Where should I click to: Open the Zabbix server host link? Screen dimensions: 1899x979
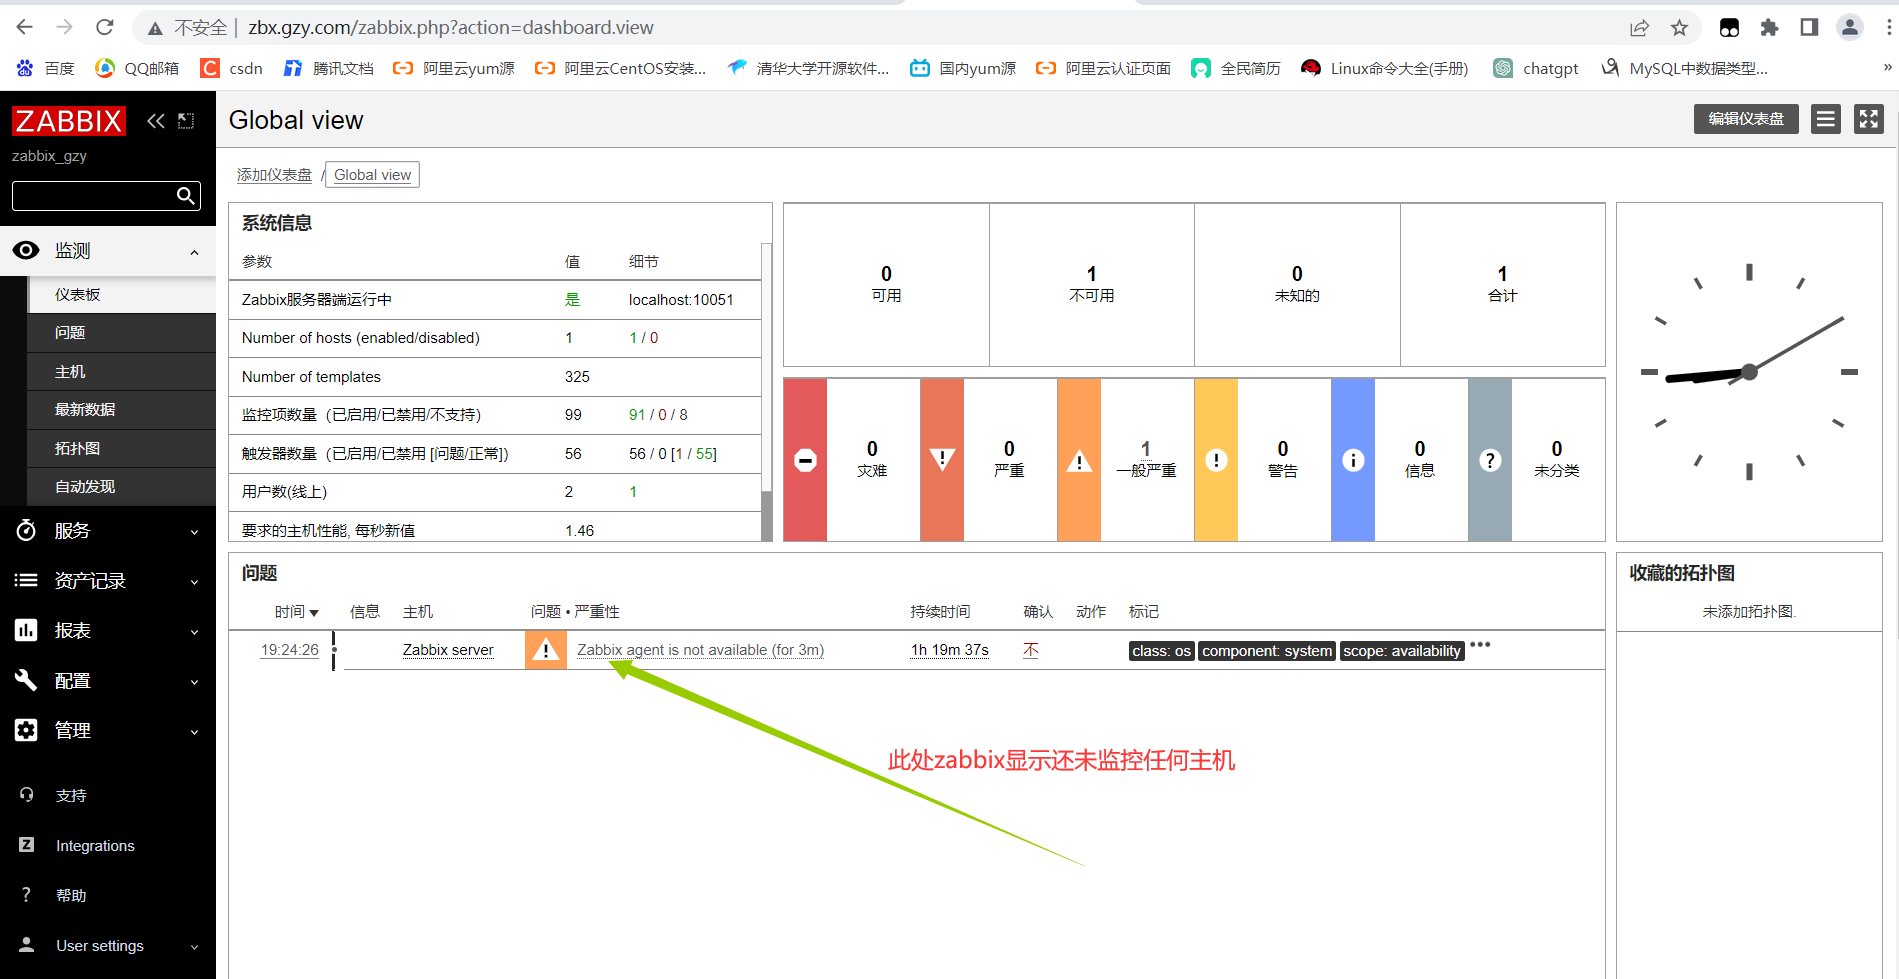pos(448,650)
